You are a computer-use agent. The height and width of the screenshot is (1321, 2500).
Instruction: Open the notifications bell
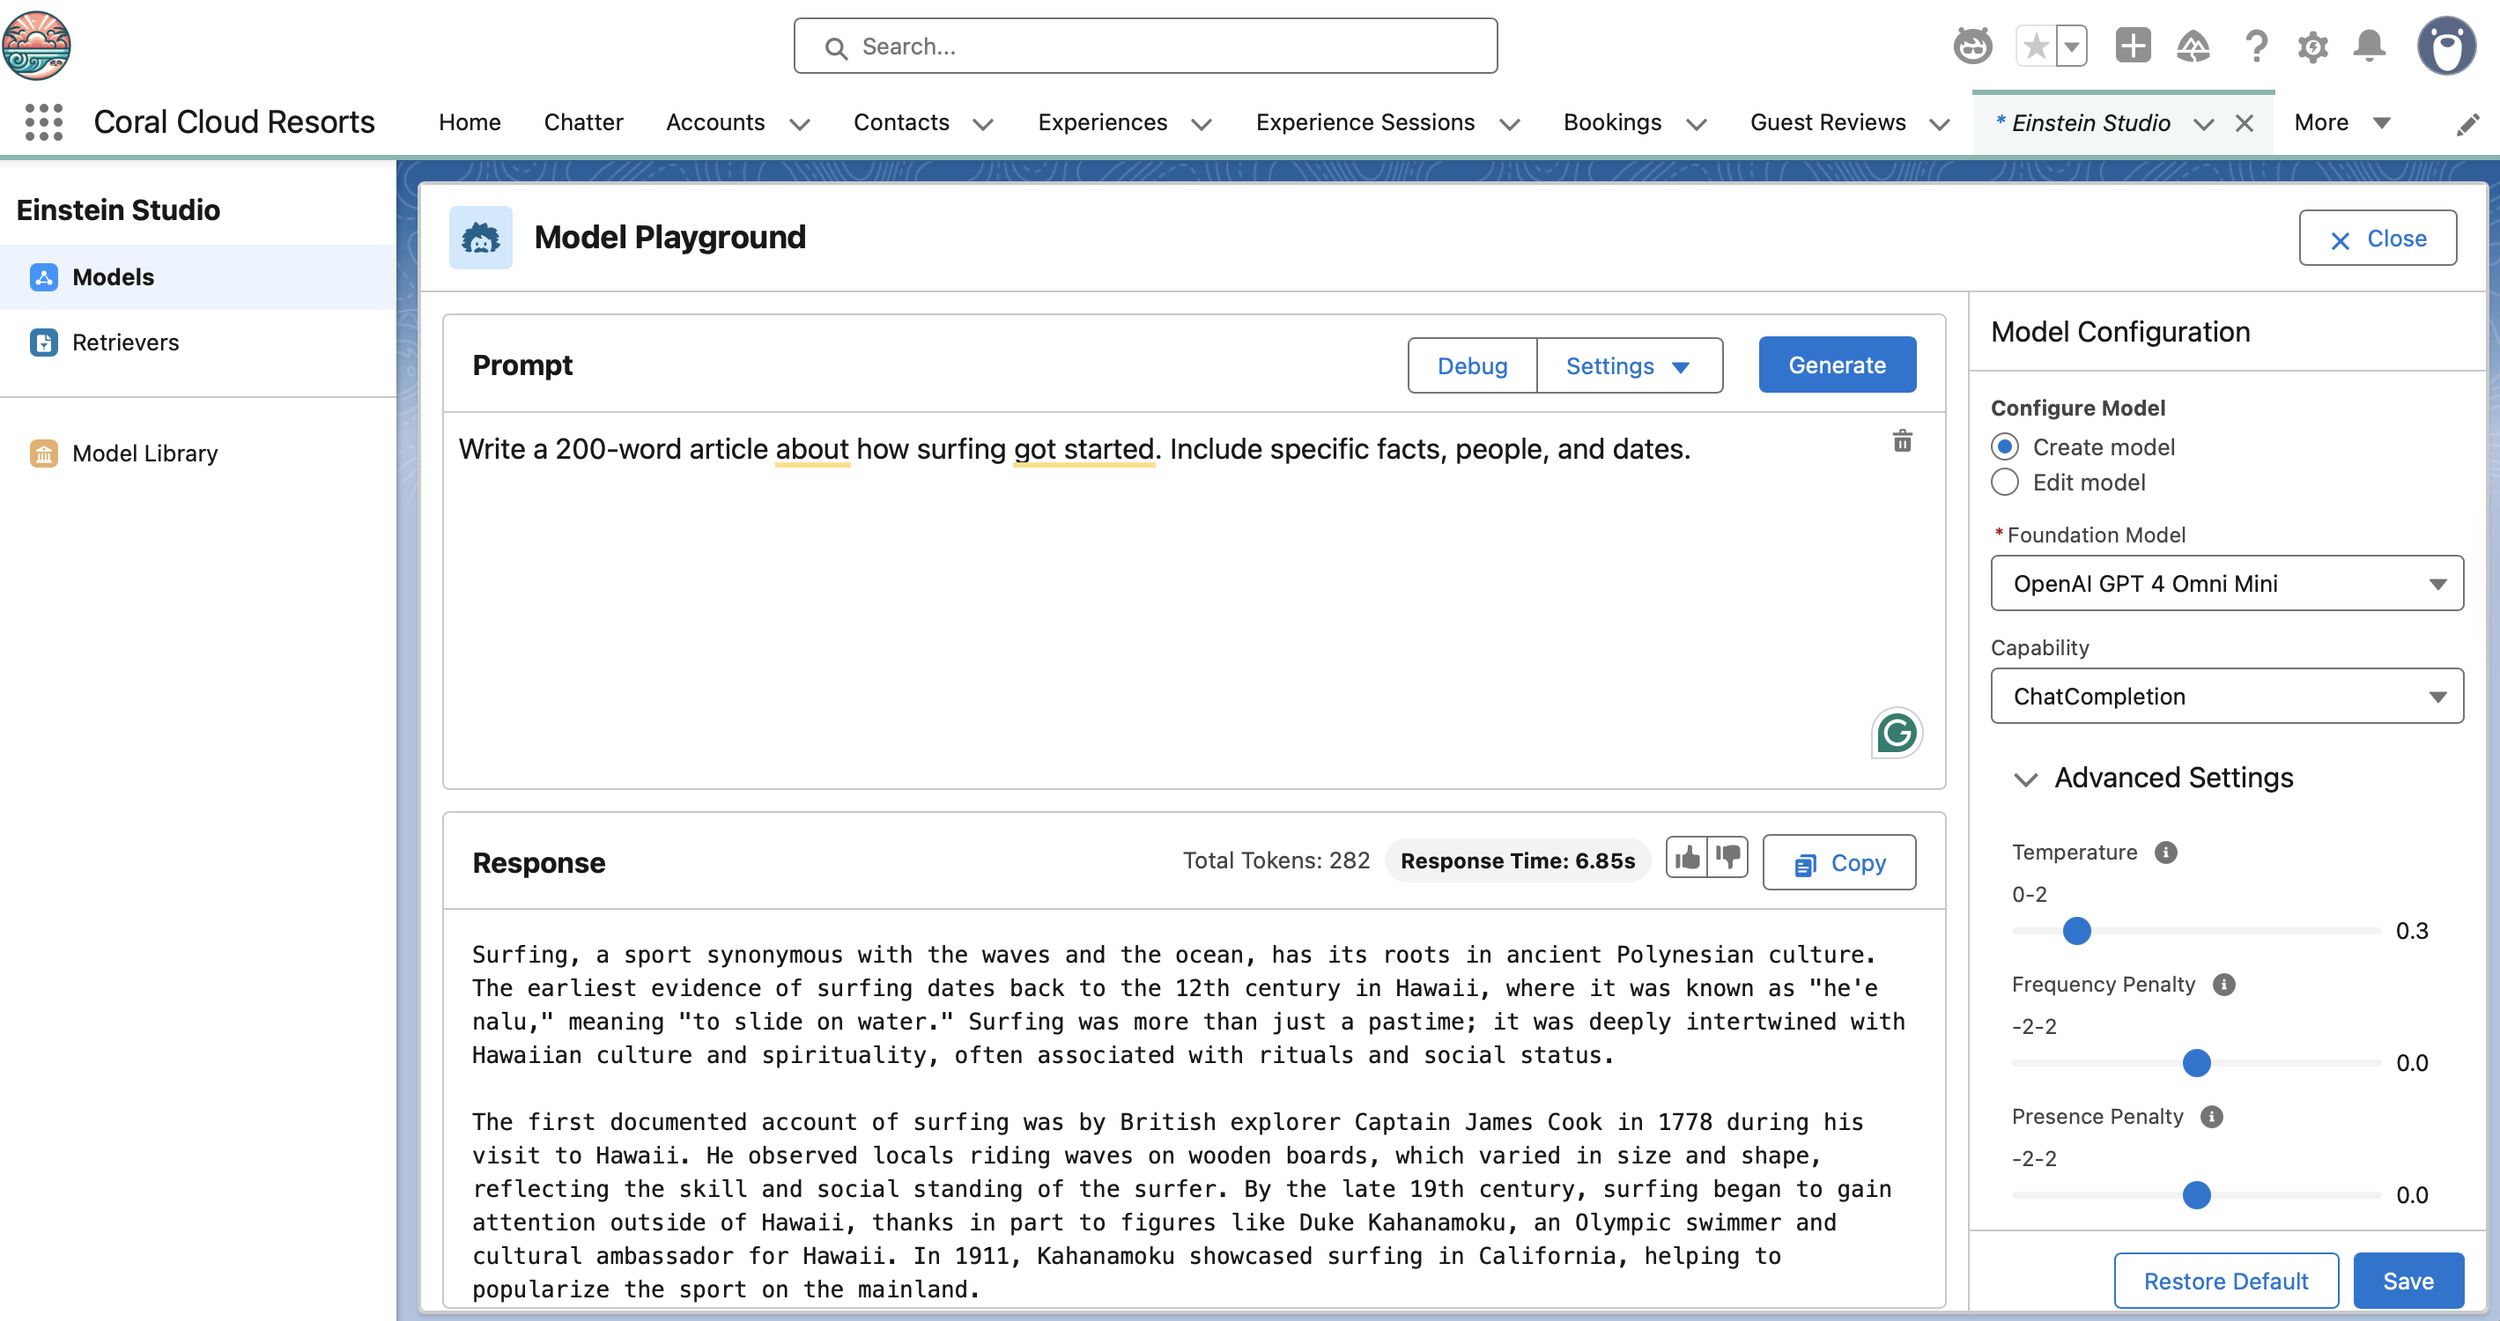coord(2369,46)
